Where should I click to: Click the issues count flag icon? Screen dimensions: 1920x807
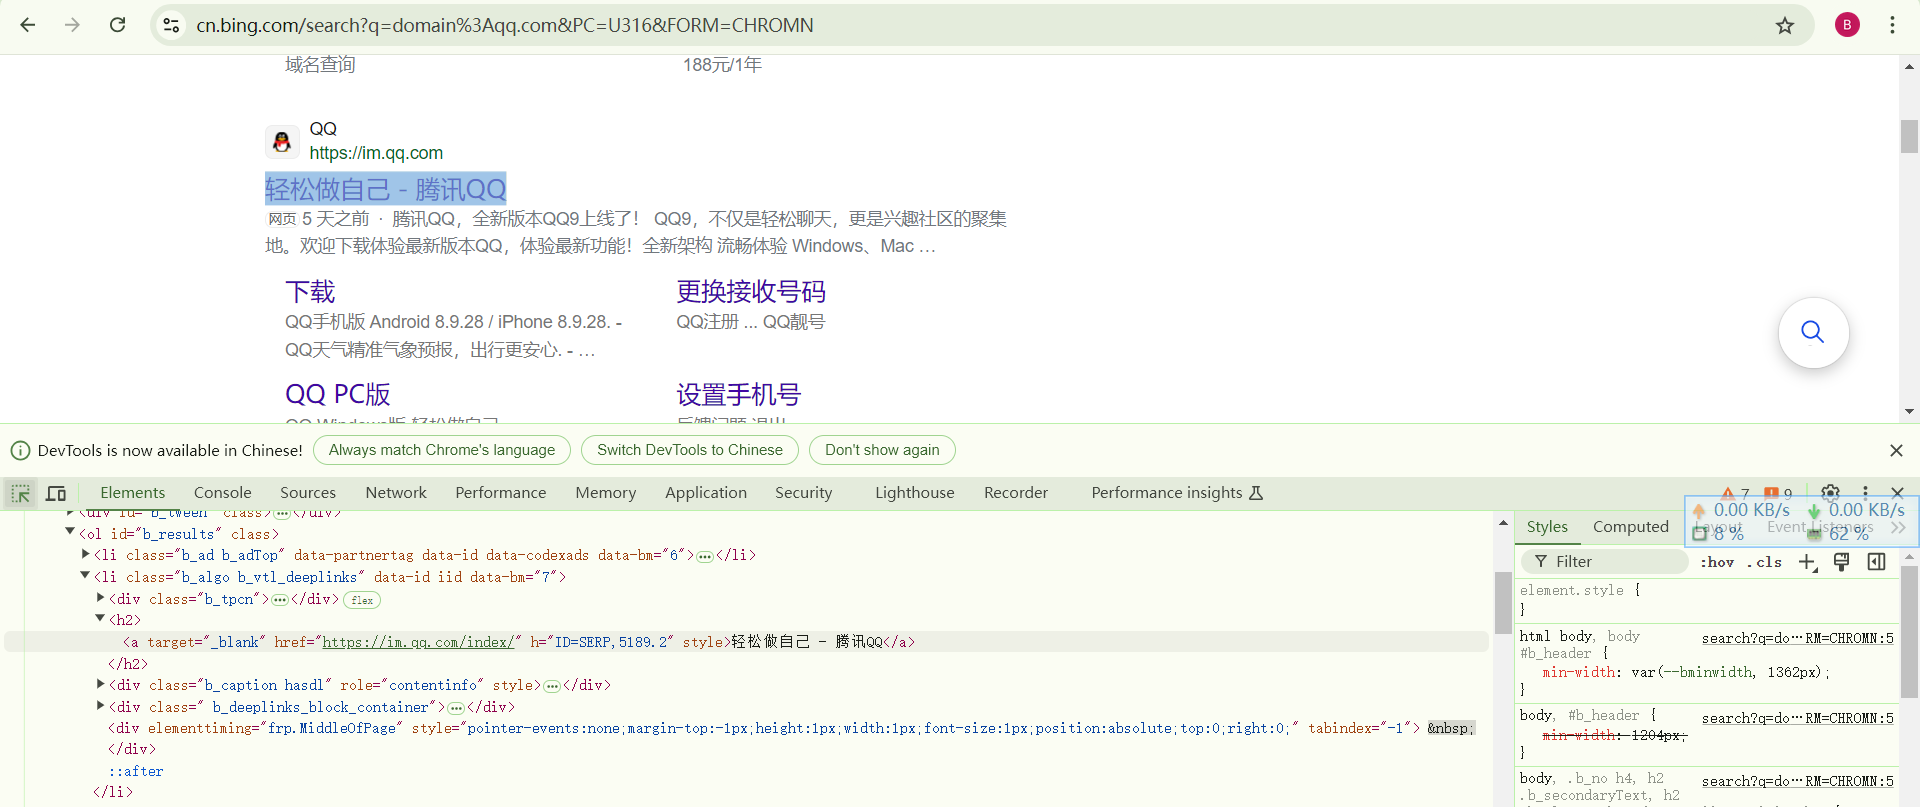point(1771,493)
